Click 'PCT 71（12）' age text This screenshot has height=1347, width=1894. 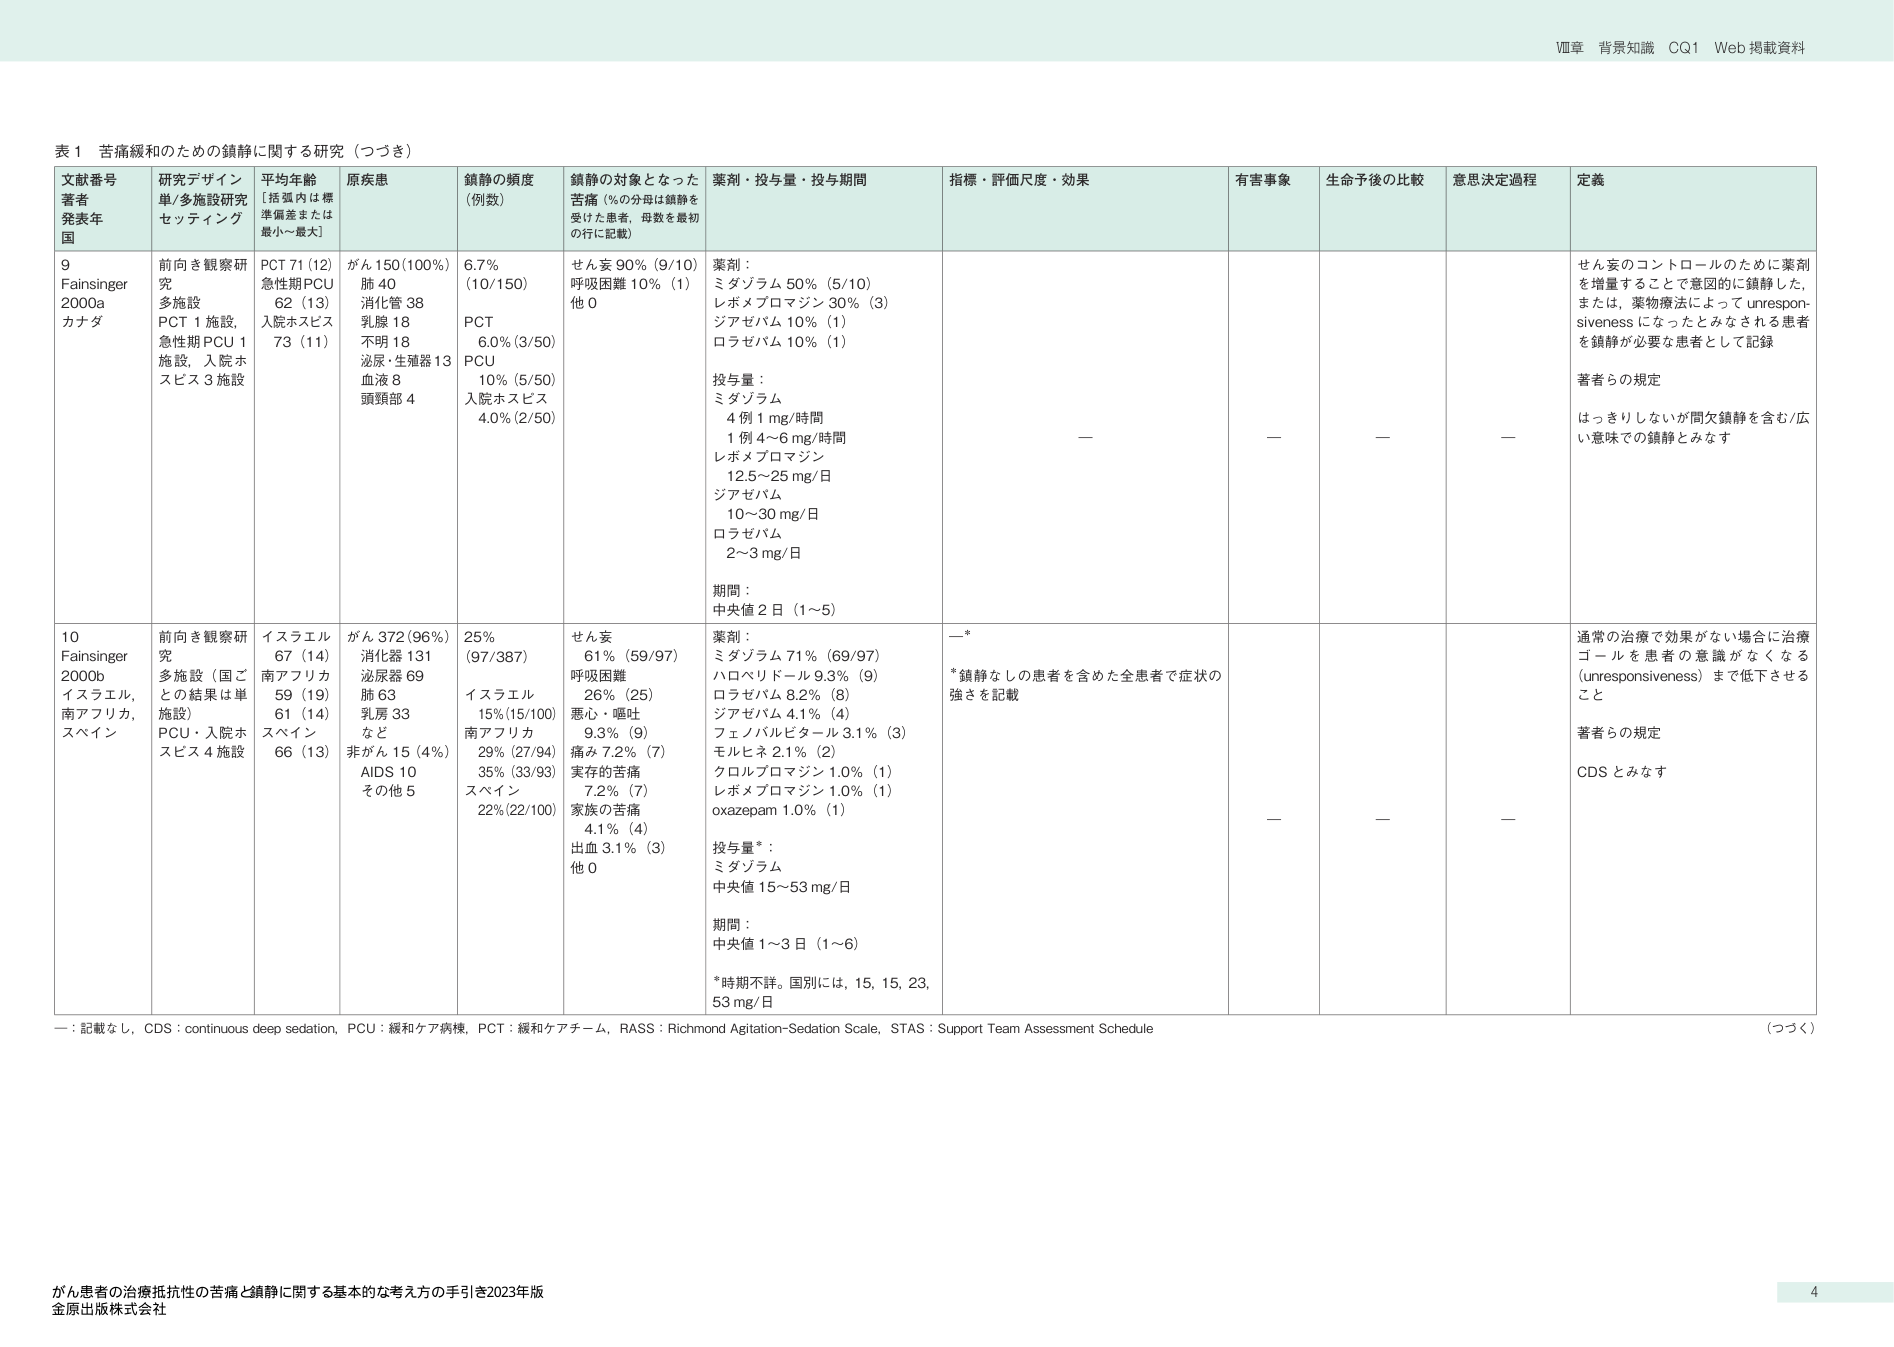pos(296,265)
